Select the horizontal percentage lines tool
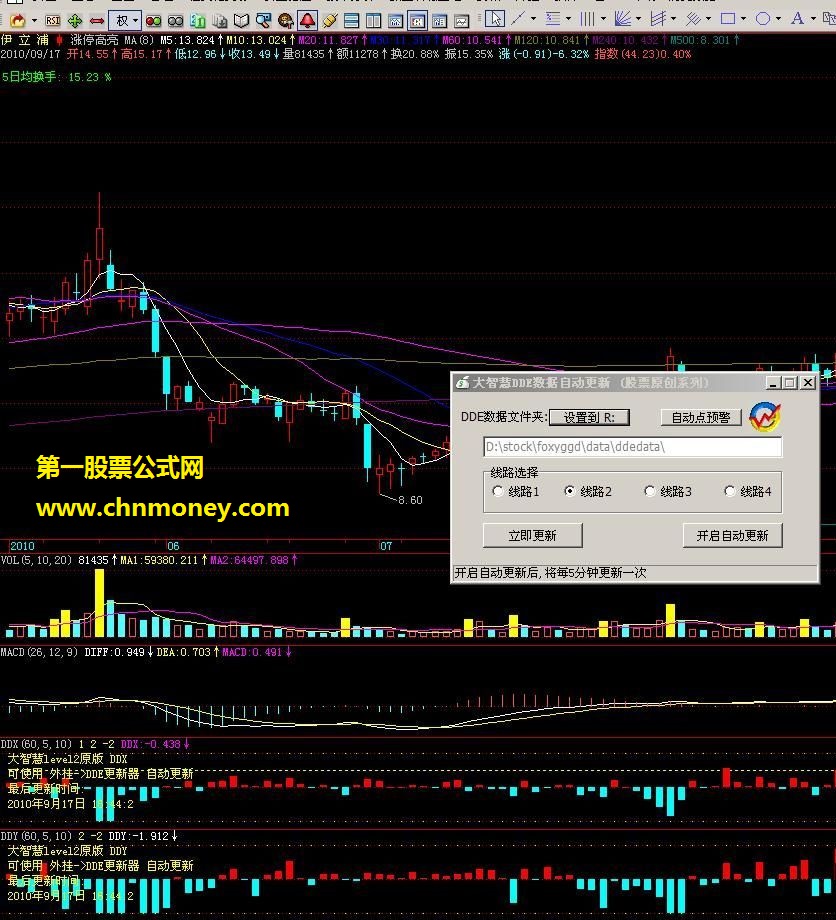Image resolution: width=836 pixels, height=920 pixels. coord(553,19)
